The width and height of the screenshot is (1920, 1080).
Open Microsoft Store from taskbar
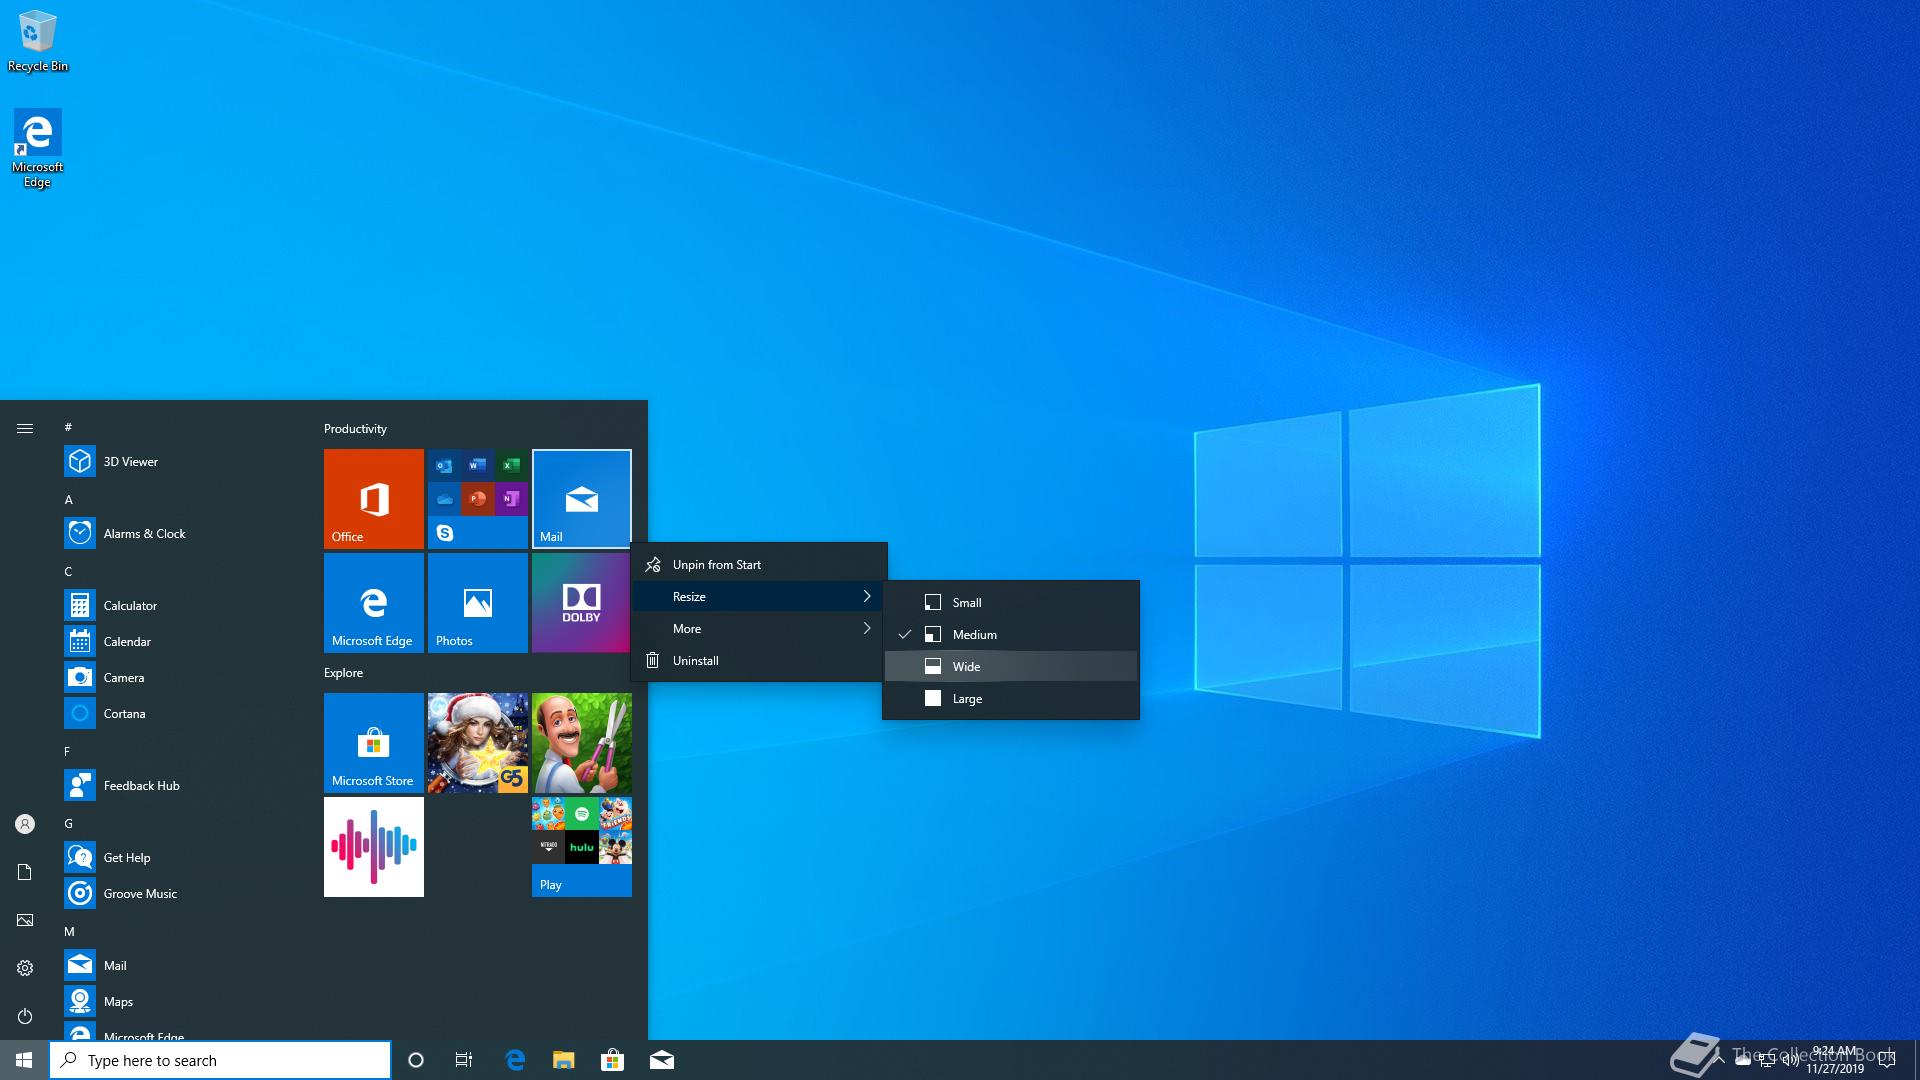click(x=612, y=1060)
